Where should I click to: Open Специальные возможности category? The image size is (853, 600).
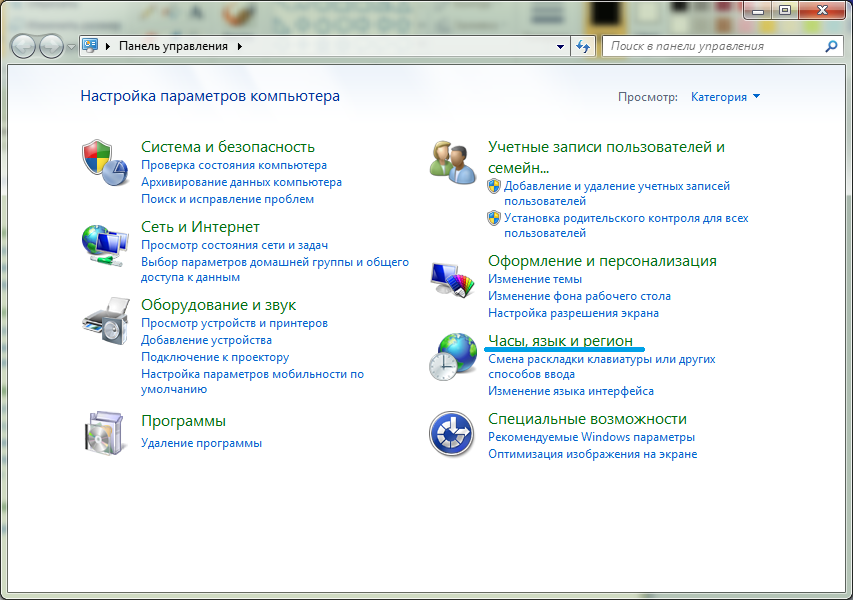[587, 419]
